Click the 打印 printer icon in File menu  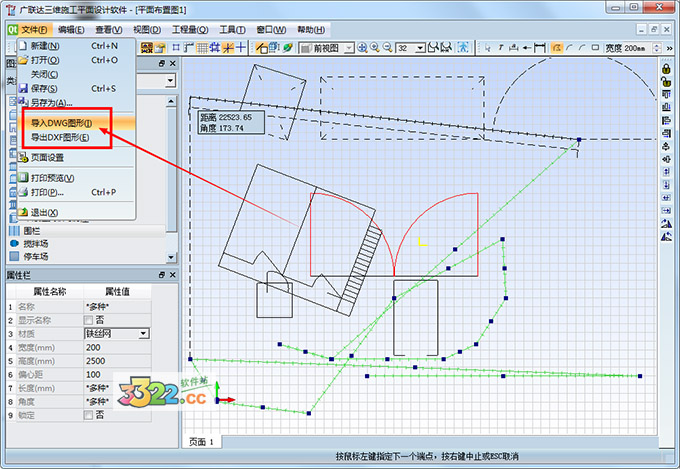coord(24,192)
